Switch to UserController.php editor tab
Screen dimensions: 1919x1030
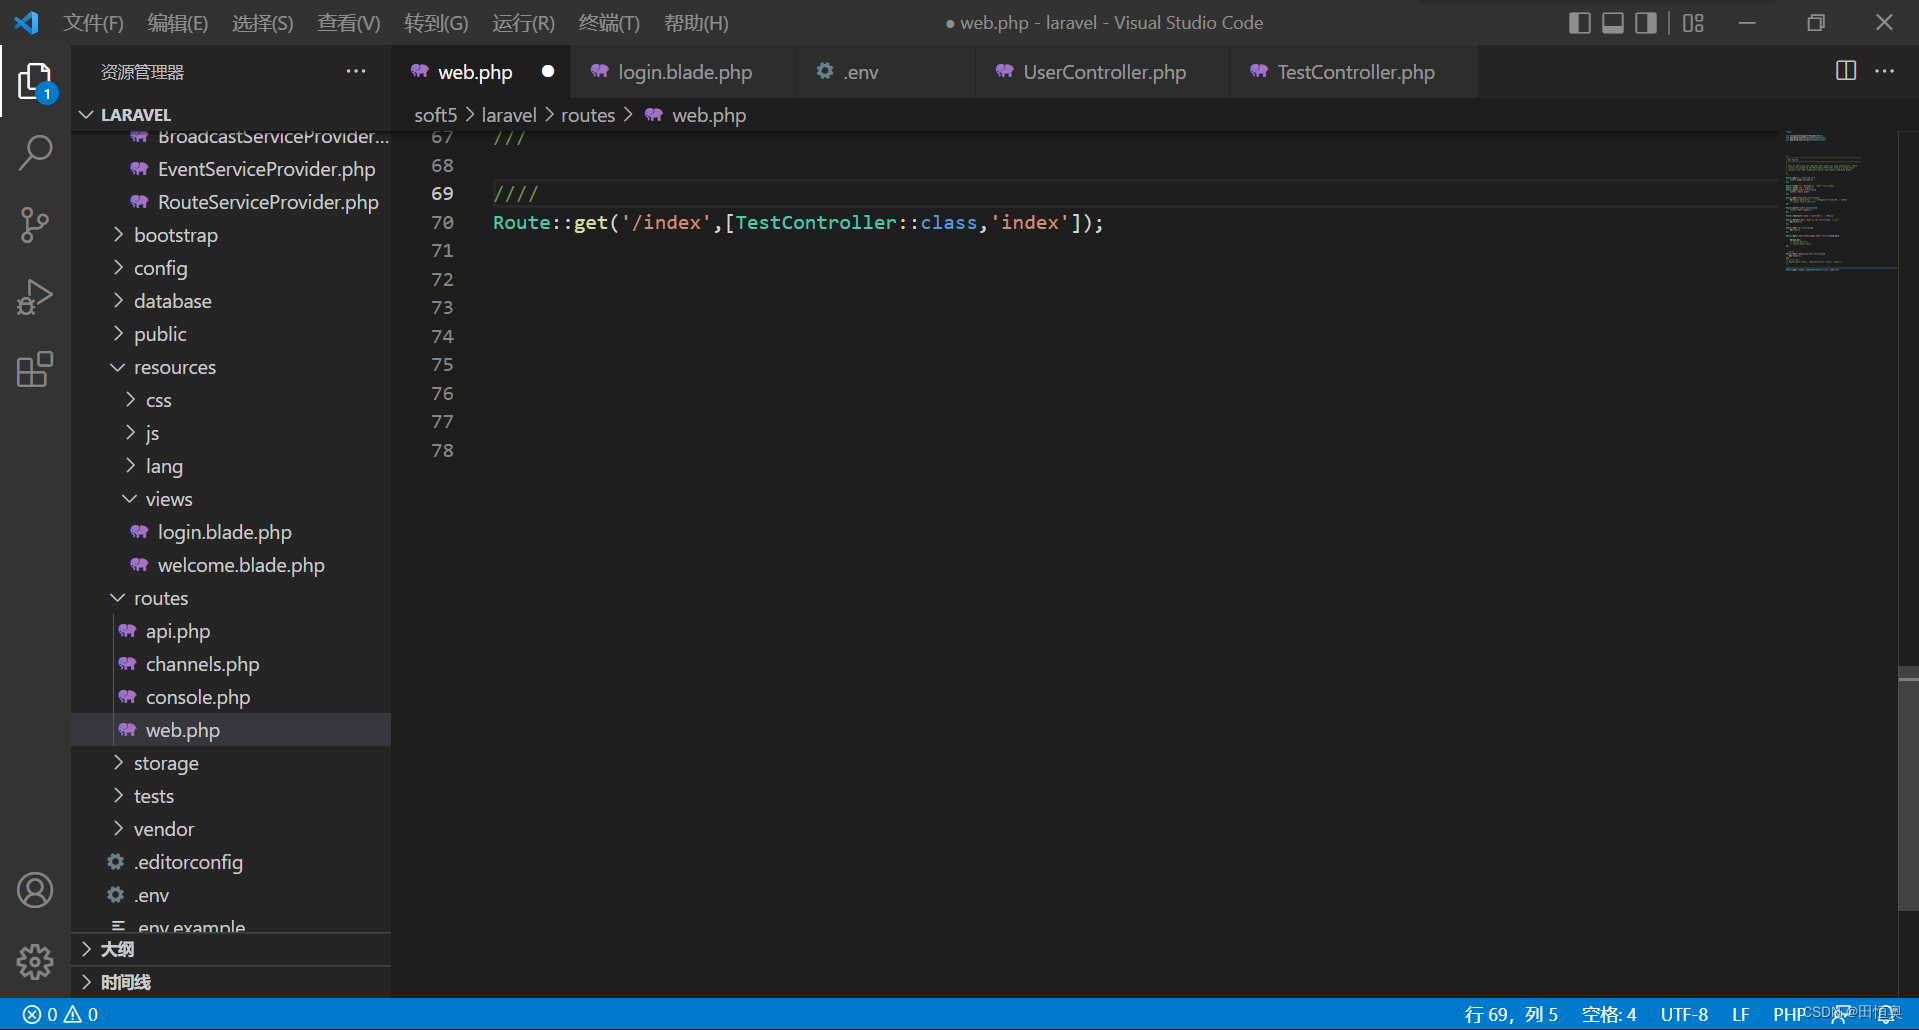pos(1104,71)
